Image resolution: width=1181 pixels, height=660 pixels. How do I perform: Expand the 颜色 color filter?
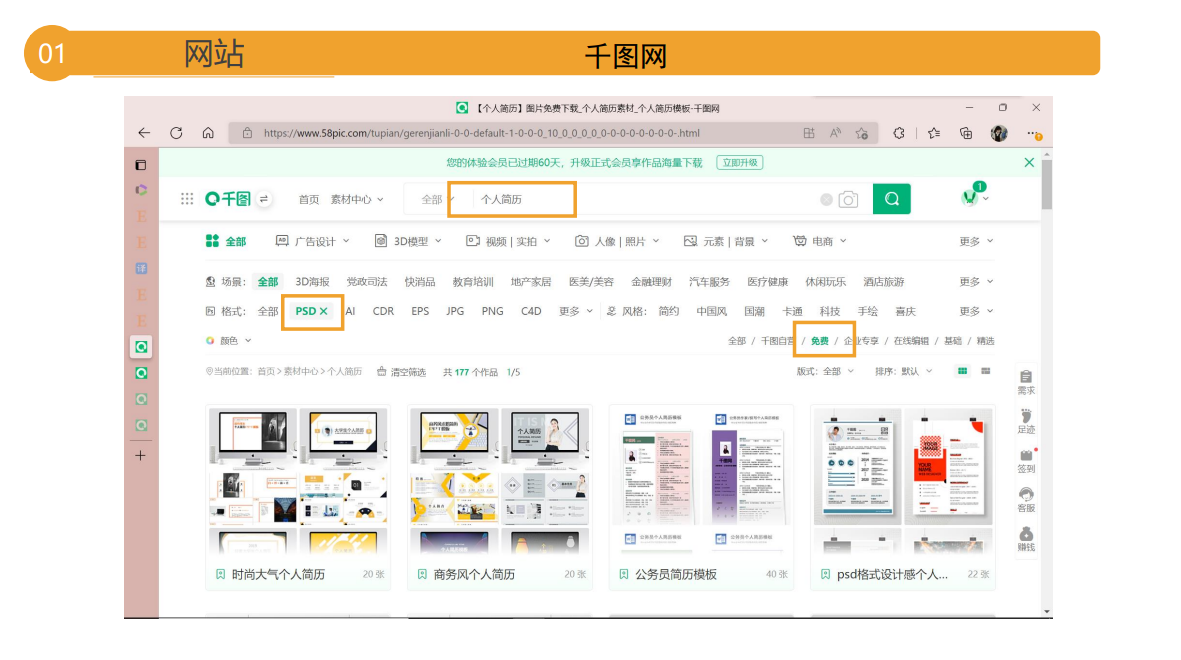(229, 341)
